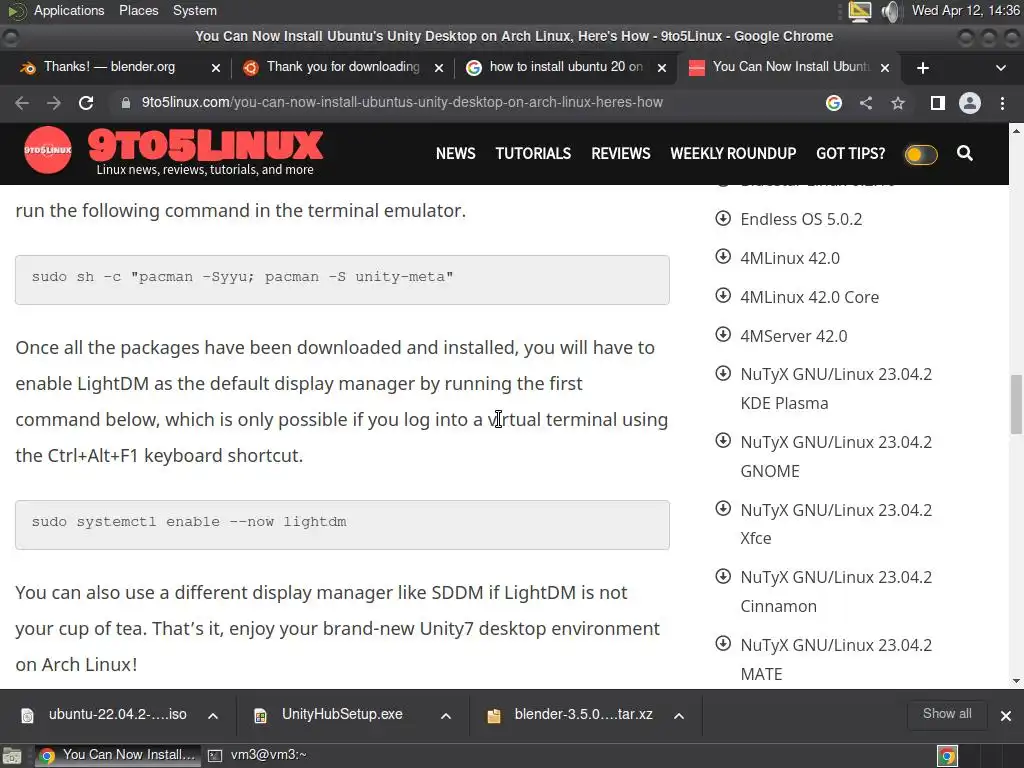Open the NEWS section
1024x768 pixels.
coord(455,153)
